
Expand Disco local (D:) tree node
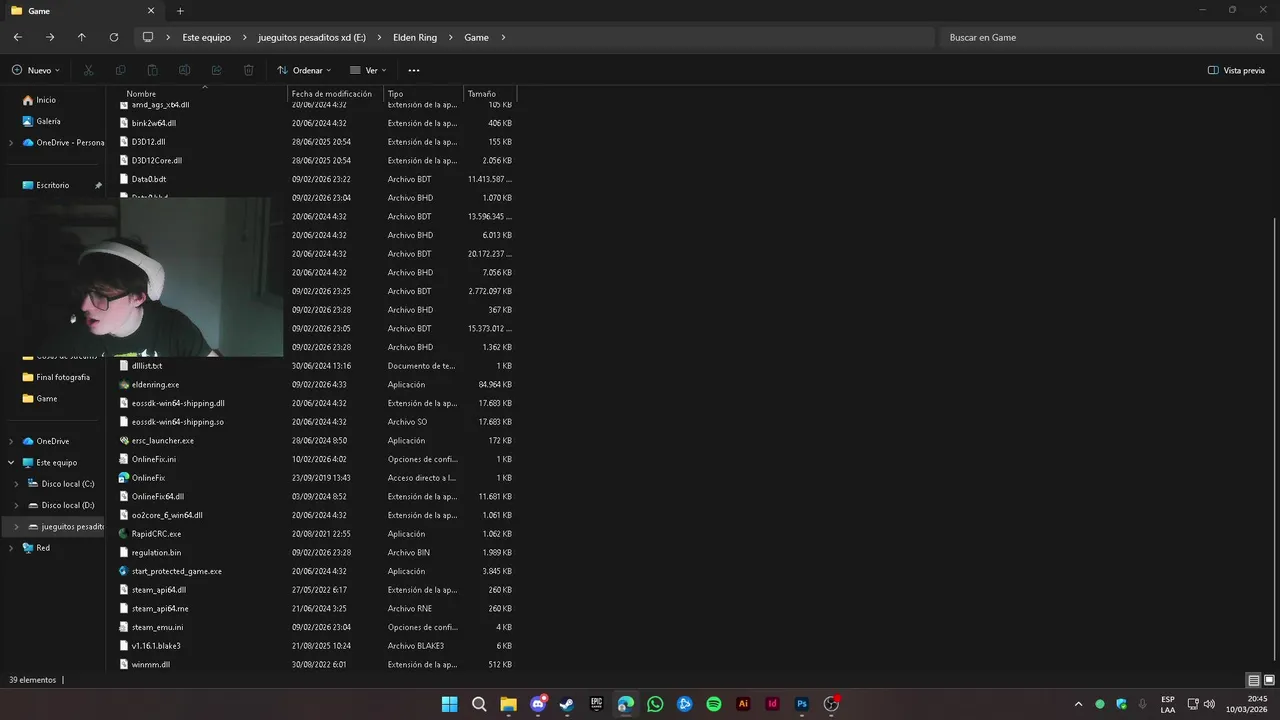(16, 505)
